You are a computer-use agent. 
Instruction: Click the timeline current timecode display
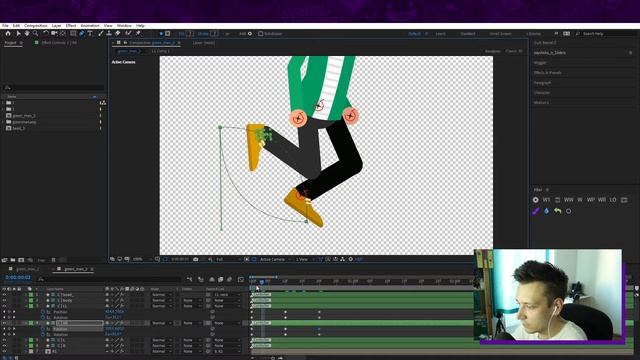pos(18,278)
